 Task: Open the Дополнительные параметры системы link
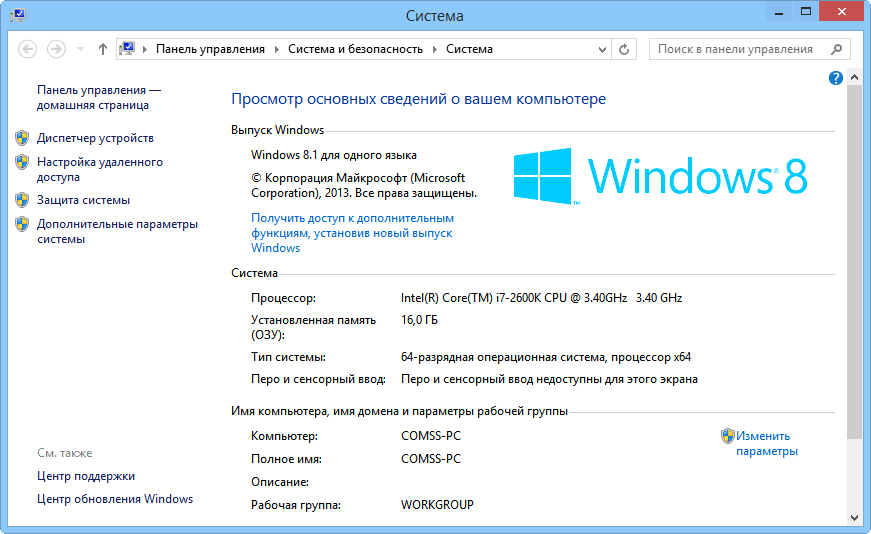click(117, 231)
